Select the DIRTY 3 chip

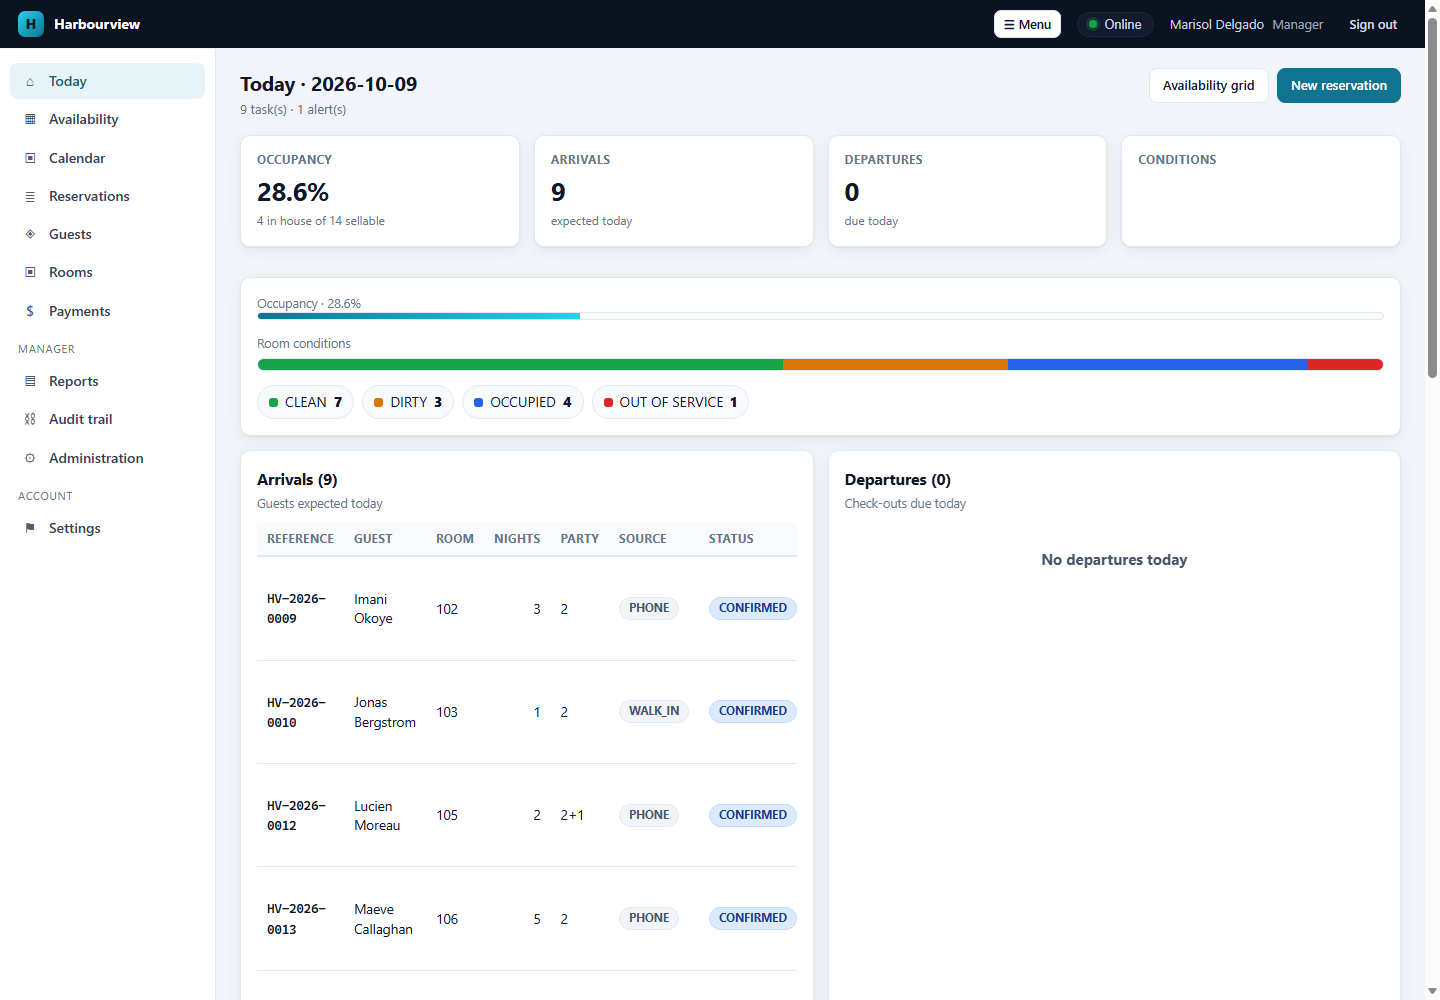408,402
